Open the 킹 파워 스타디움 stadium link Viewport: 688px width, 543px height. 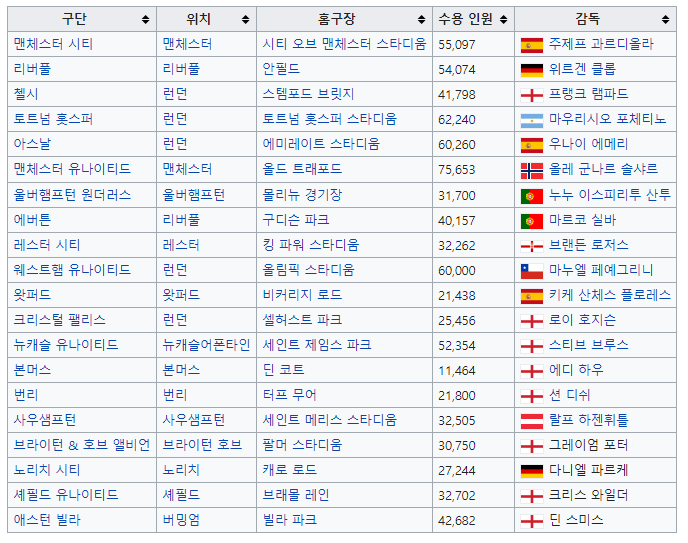click(311, 245)
